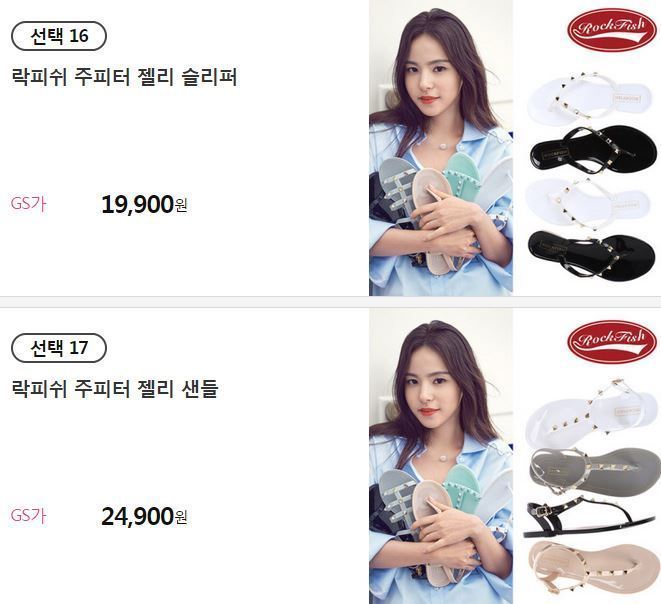Click the RockFish logo on the sandal listing

pyautogui.click(x=612, y=341)
